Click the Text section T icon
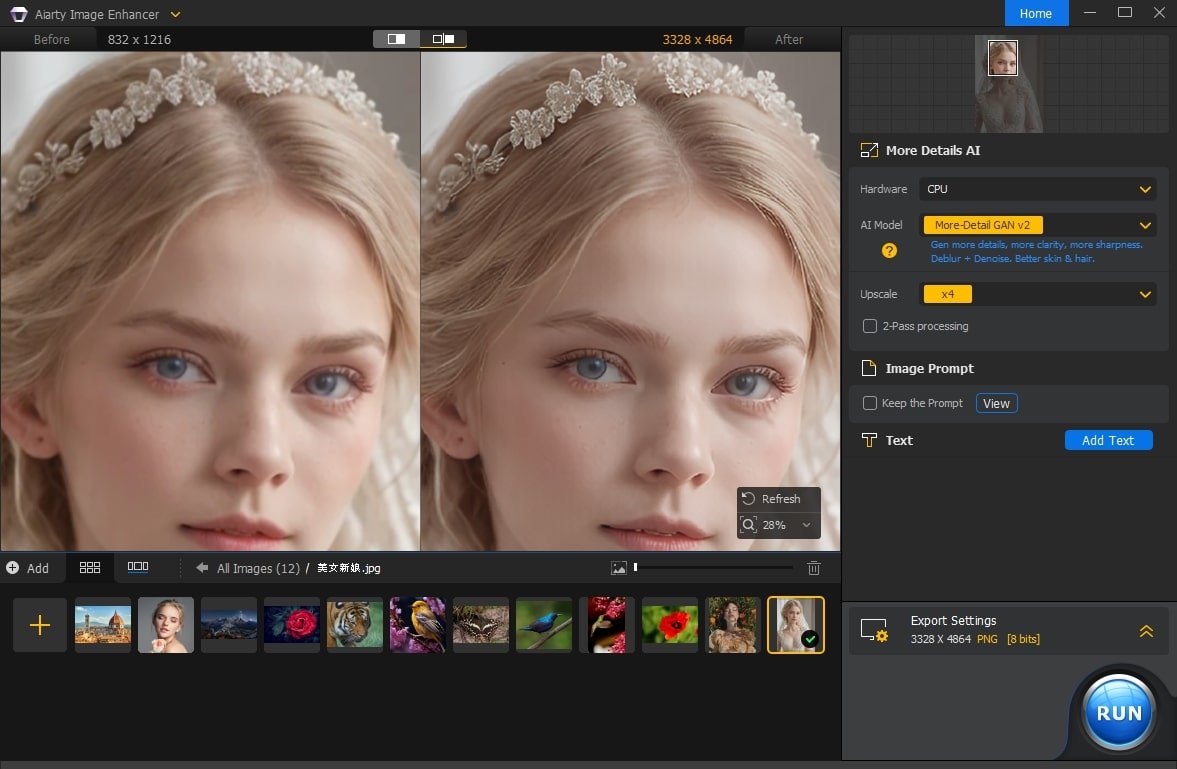This screenshot has height=769, width=1177. [x=869, y=440]
